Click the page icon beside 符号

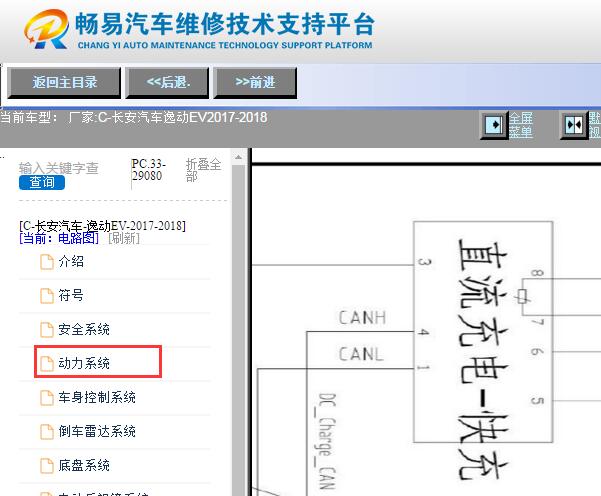(47, 296)
